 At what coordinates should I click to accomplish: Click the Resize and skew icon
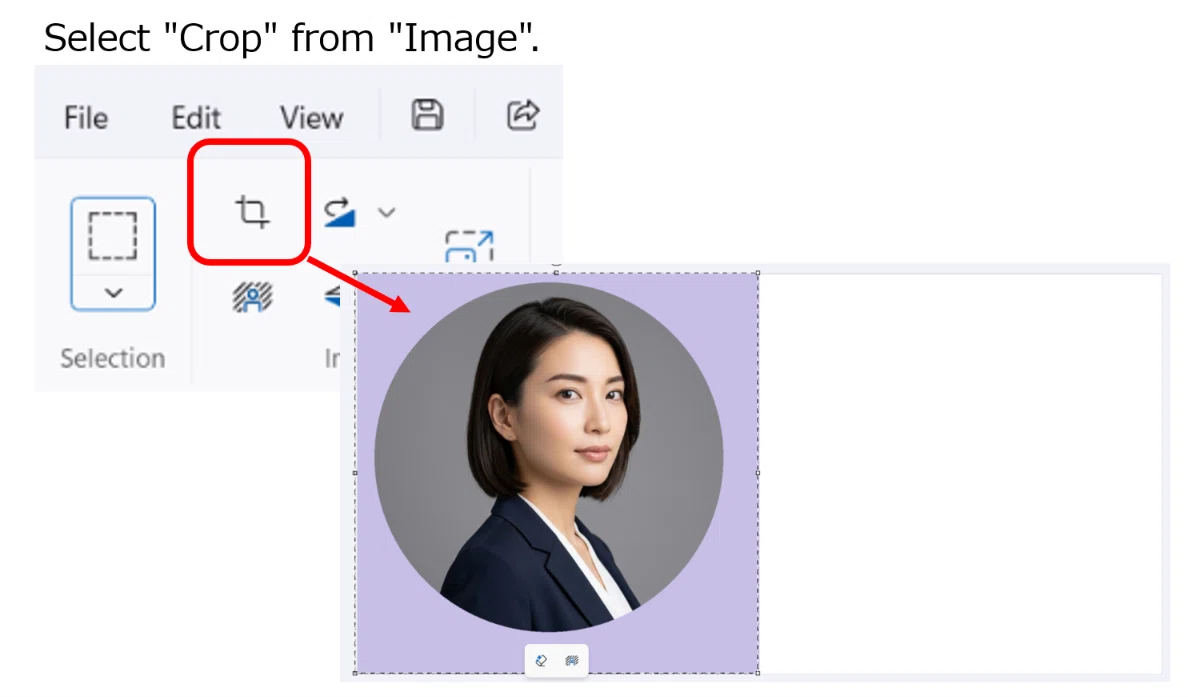click(469, 245)
